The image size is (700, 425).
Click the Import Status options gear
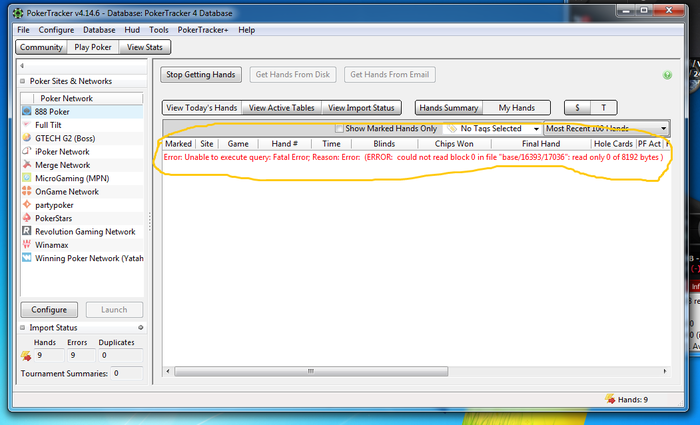(141, 327)
